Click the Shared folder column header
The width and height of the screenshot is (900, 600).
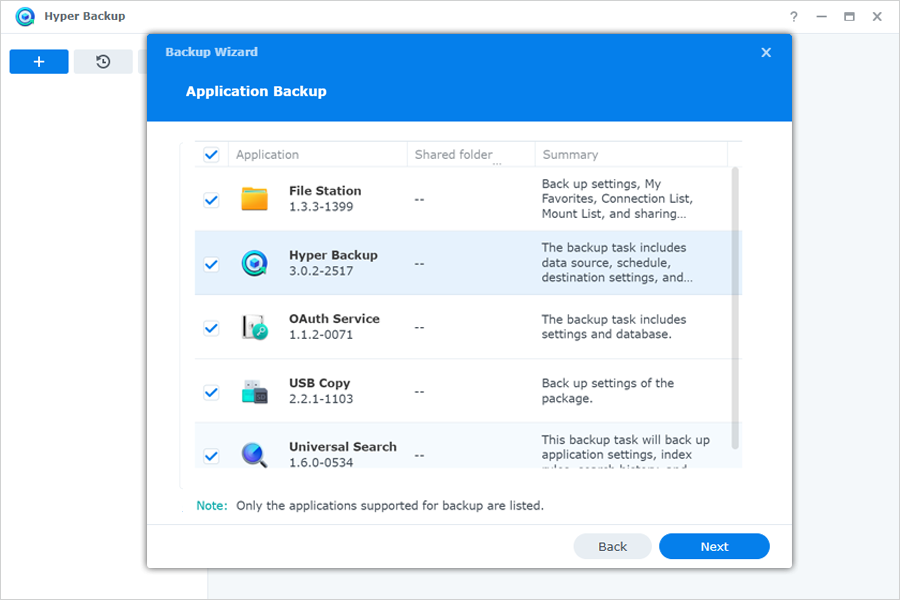tap(471, 154)
